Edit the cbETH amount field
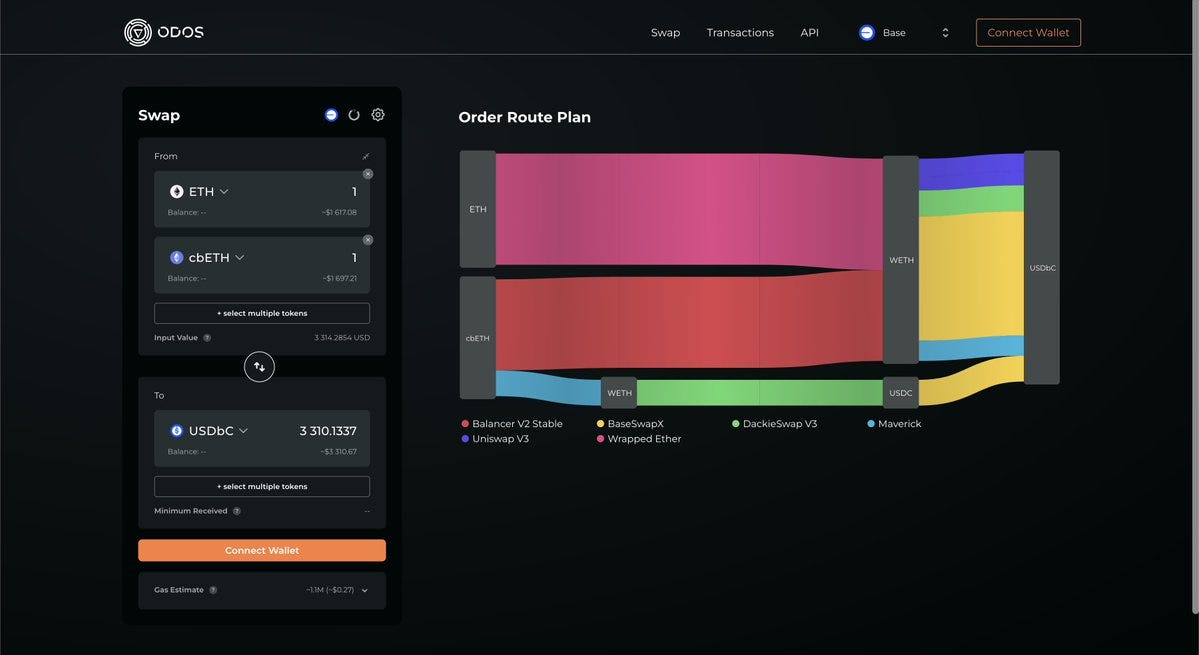The width and height of the screenshot is (1199, 655). click(x=354, y=258)
